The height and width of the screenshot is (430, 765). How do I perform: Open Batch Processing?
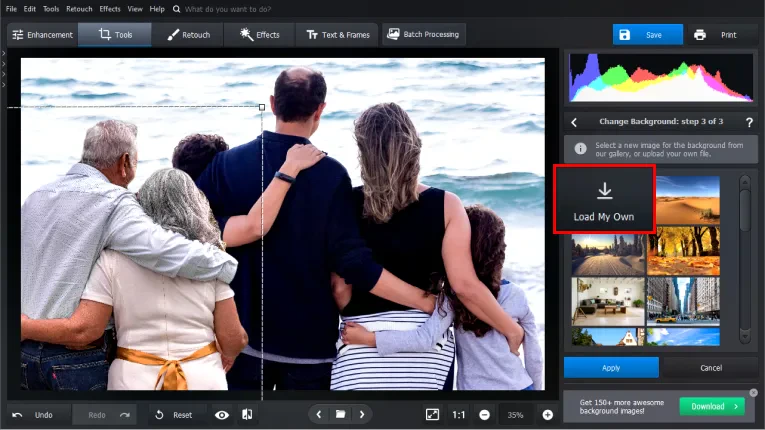point(423,34)
